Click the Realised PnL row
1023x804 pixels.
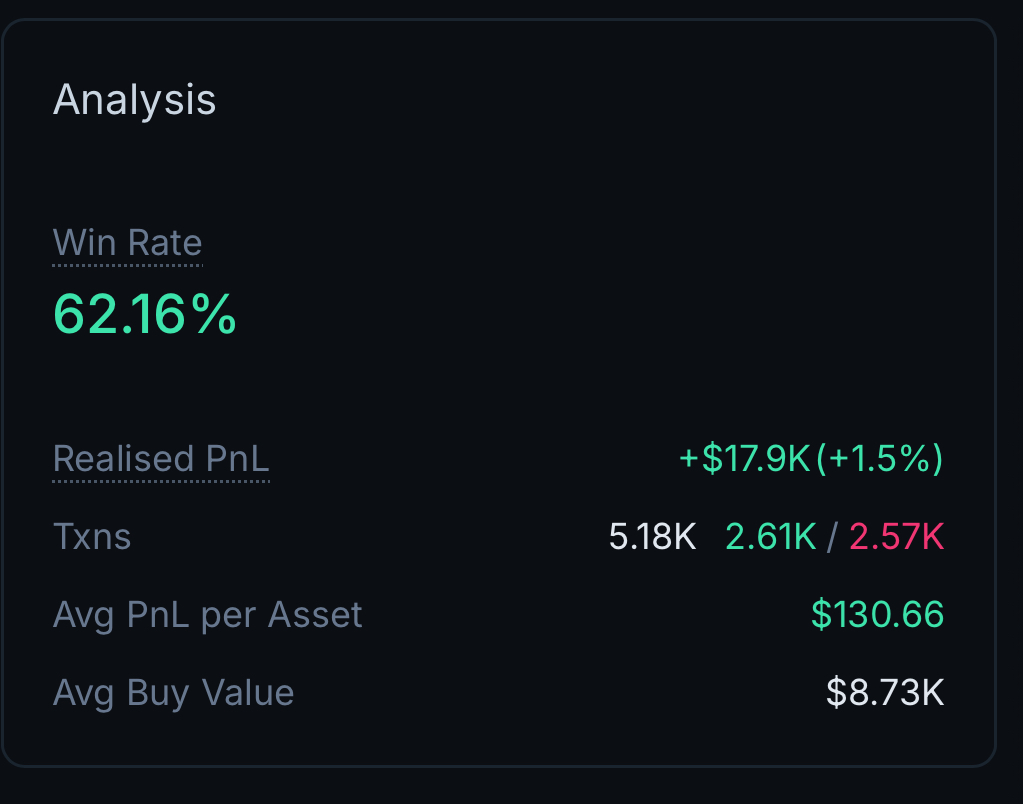[x=500, y=459]
